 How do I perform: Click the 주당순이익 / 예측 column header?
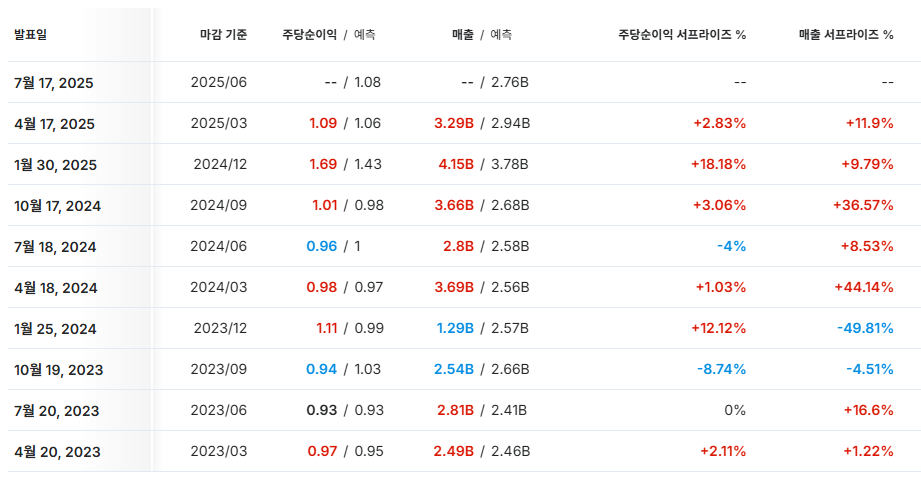coord(328,35)
